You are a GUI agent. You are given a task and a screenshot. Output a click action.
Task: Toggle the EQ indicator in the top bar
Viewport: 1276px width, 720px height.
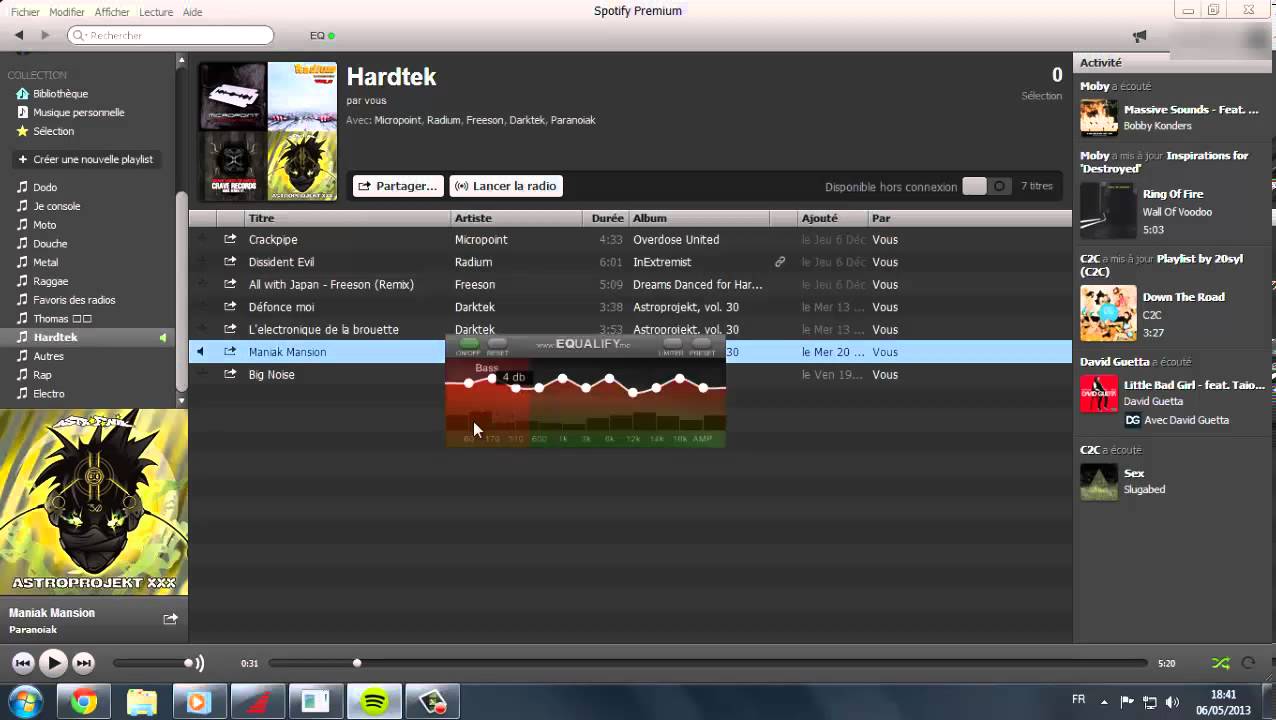(322, 35)
